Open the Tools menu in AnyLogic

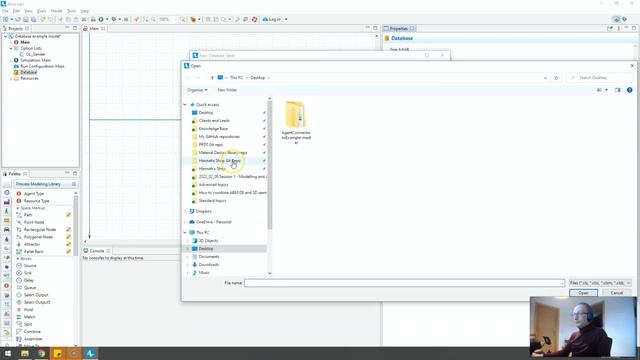pos(71,11)
